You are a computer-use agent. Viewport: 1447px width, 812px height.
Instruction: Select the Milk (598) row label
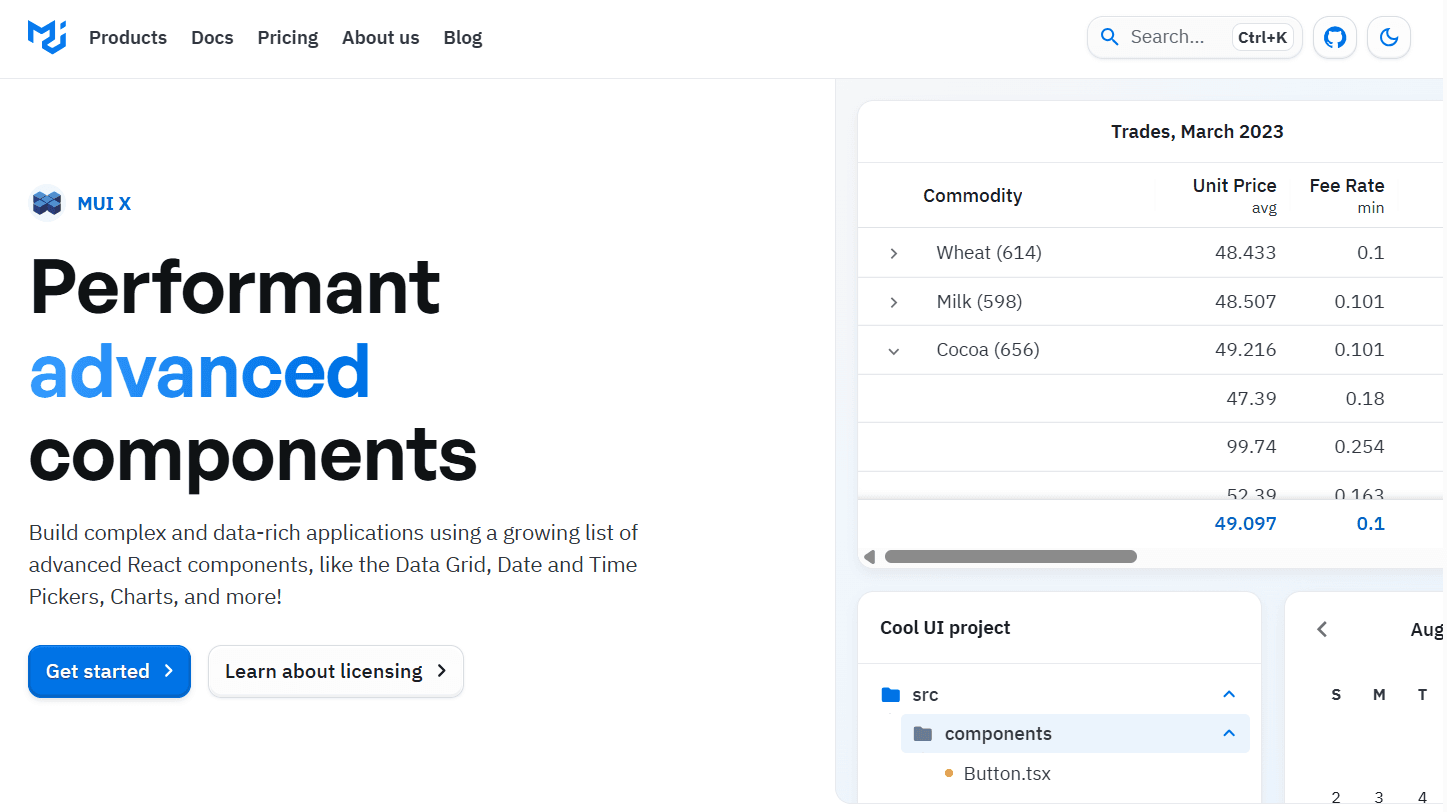pos(979,302)
